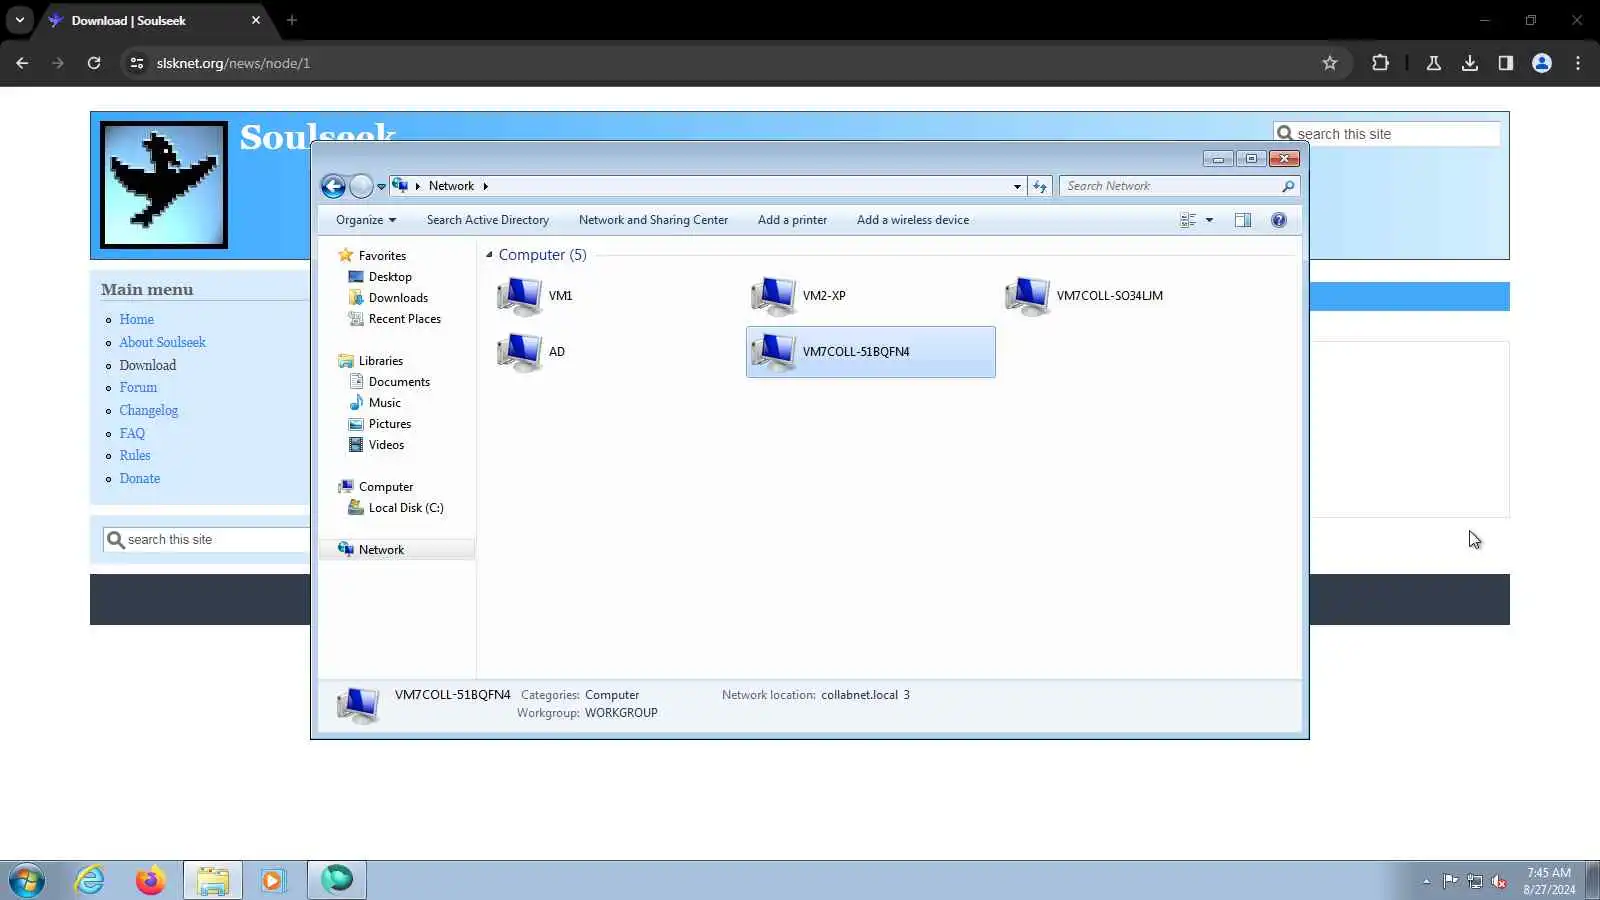Click the search magnifier in Explorer
1600x900 pixels.
(1288, 186)
